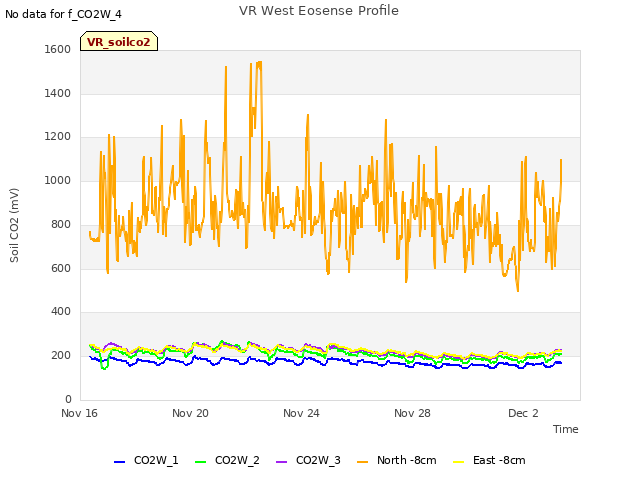Click the Nov 28 x-axis tick label
640x480 pixels.
point(412,413)
